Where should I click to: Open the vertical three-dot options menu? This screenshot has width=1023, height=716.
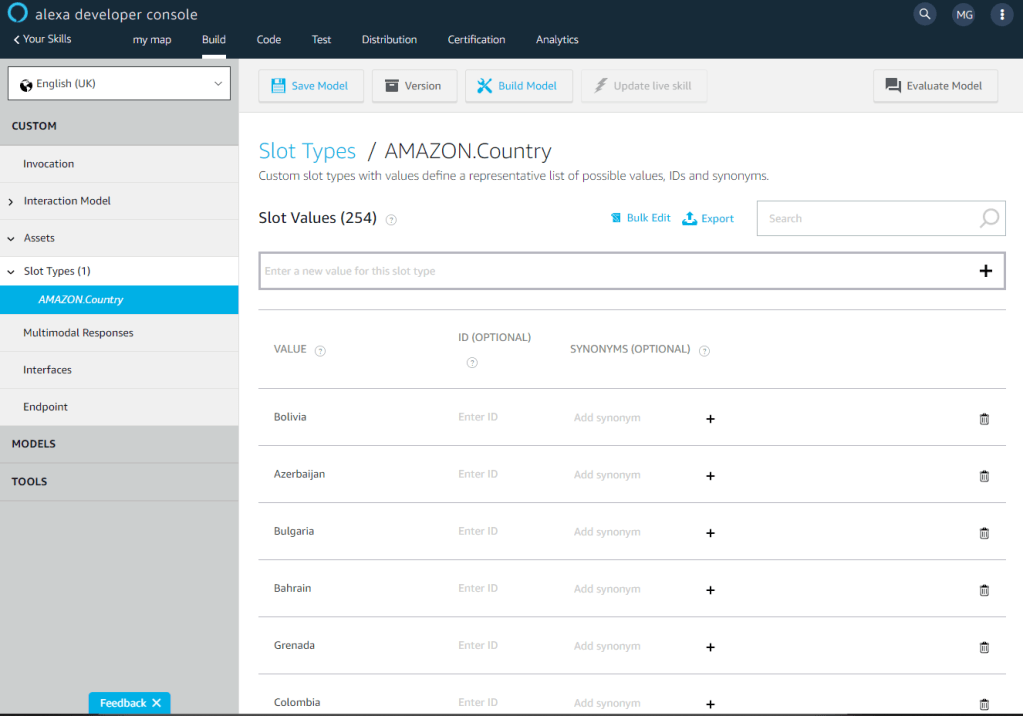1002,14
